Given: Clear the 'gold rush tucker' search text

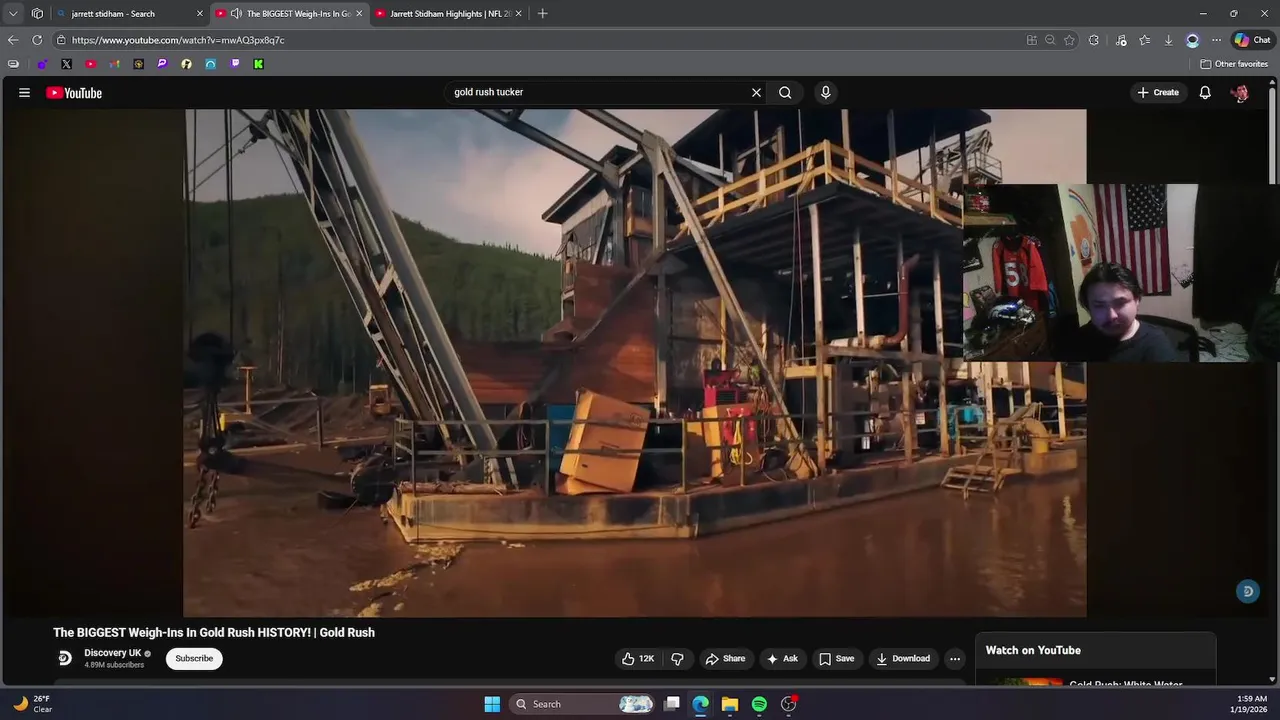Looking at the screenshot, I should (756, 92).
